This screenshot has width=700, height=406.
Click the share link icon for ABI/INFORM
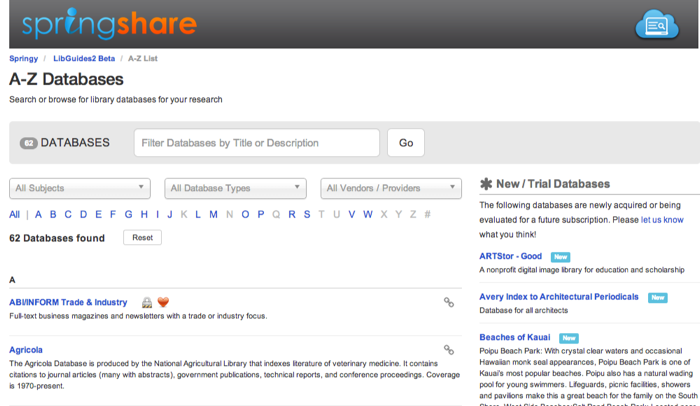click(x=449, y=302)
